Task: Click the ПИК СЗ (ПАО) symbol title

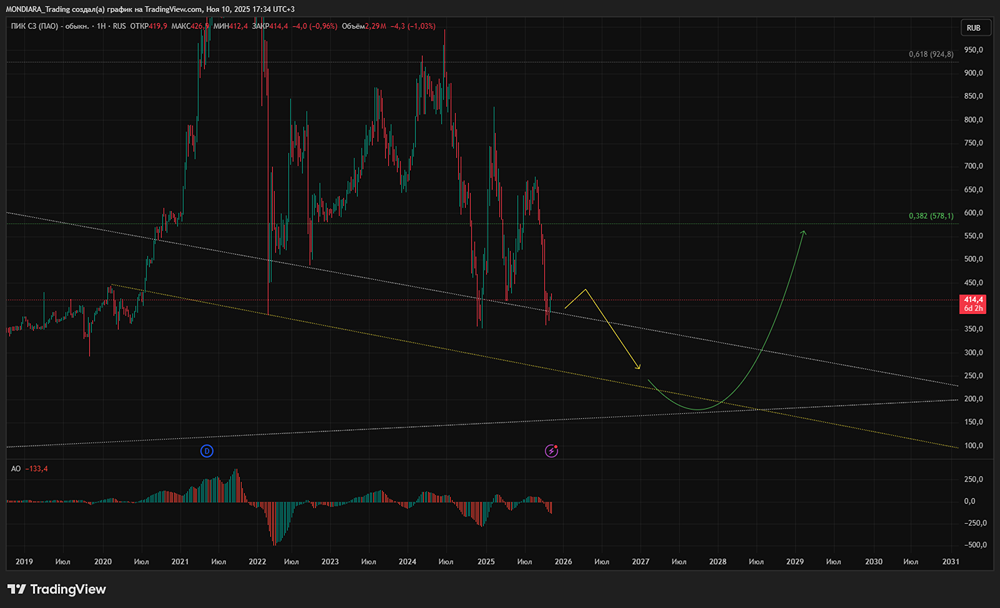Action: tap(35, 26)
